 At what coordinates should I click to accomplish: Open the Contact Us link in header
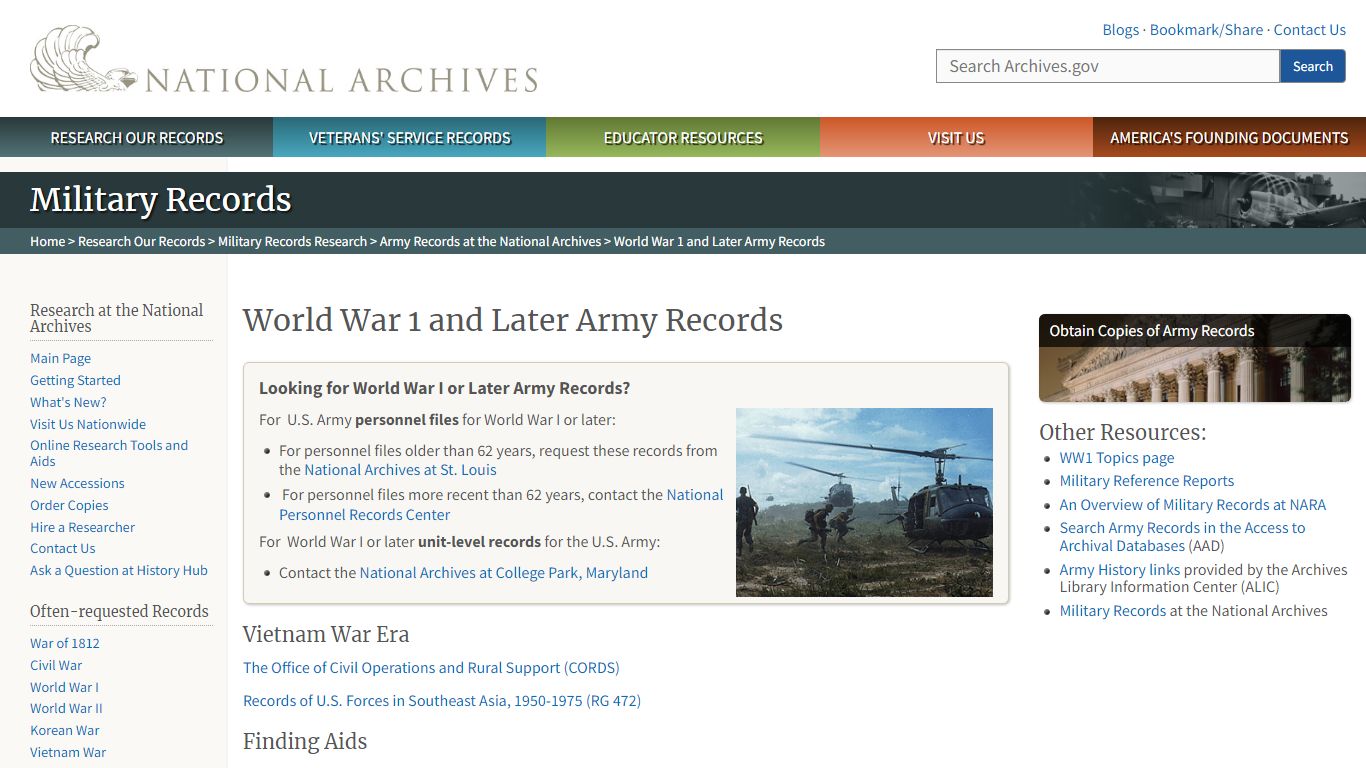pos(1309,30)
